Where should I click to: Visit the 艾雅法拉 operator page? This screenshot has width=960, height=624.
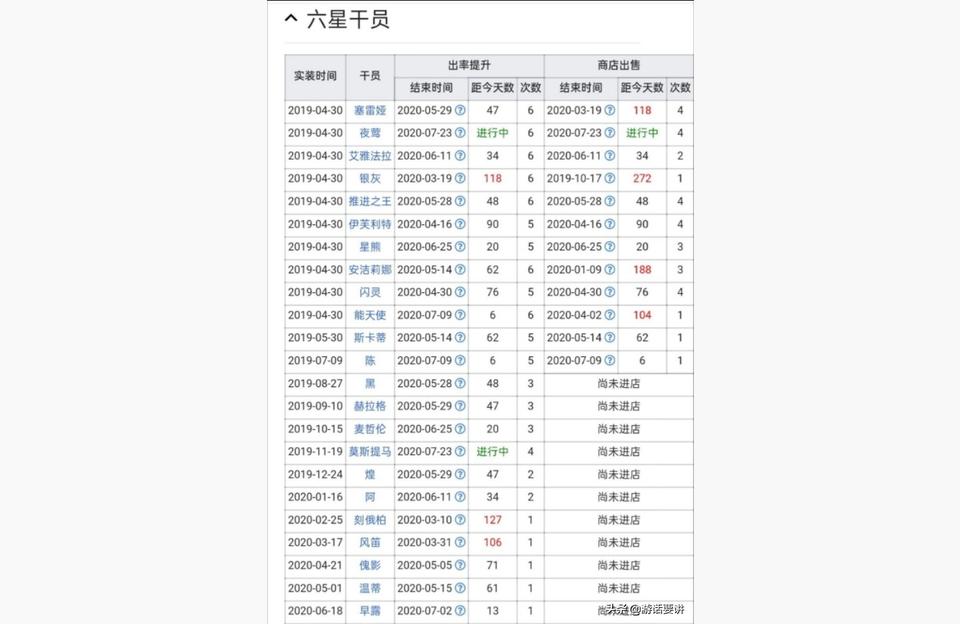pyautogui.click(x=370, y=156)
